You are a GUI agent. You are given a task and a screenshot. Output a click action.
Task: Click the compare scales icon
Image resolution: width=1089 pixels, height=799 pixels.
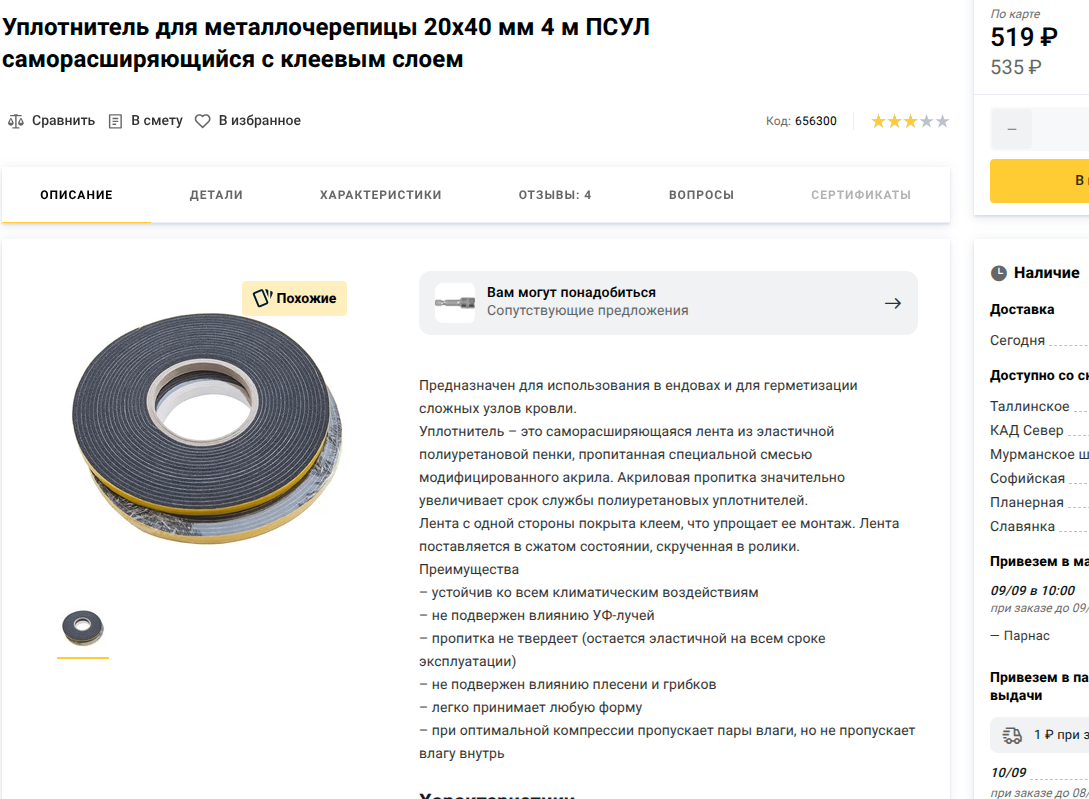[16, 121]
